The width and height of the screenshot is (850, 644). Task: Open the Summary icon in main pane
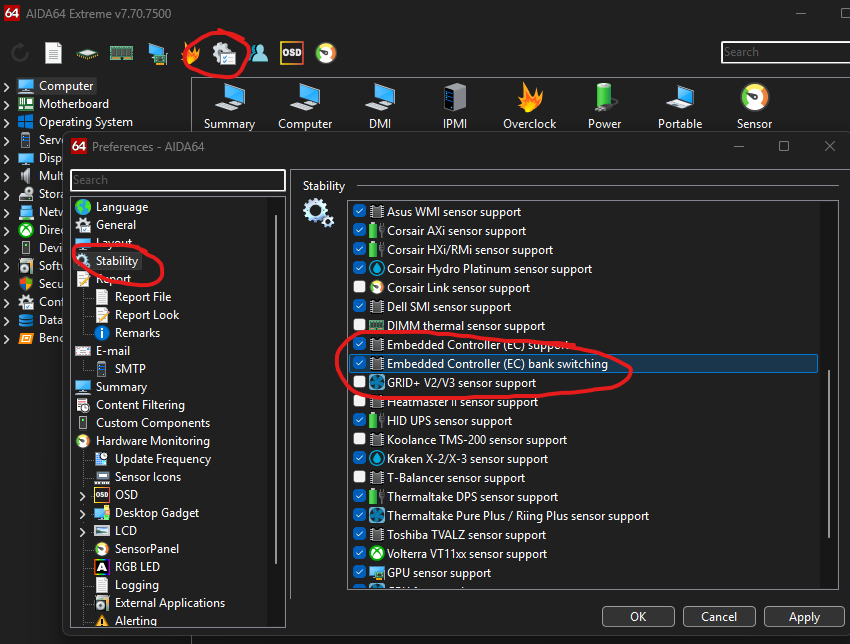pos(229,107)
